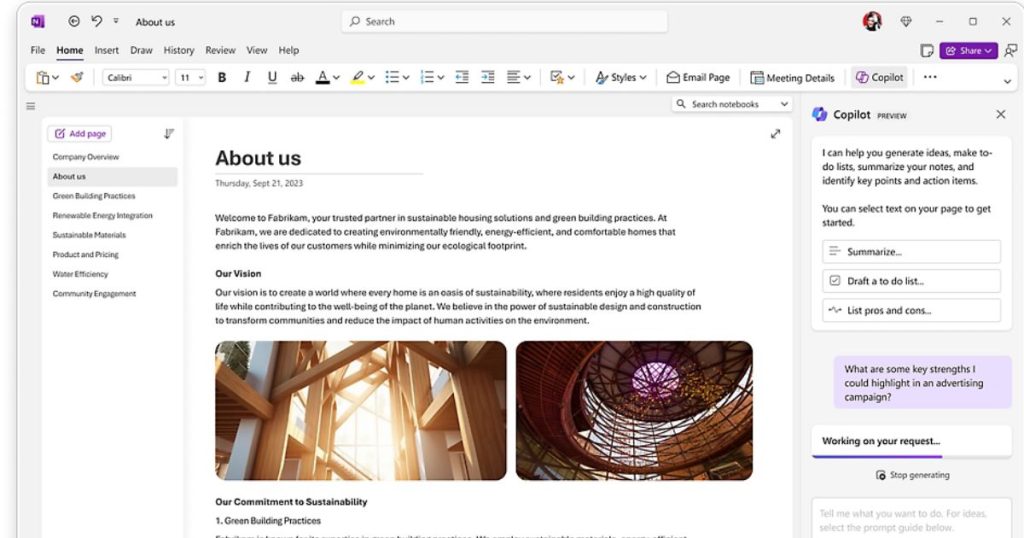Image resolution: width=1024 pixels, height=538 pixels.
Task: Open the File menu
Action: 38,50
